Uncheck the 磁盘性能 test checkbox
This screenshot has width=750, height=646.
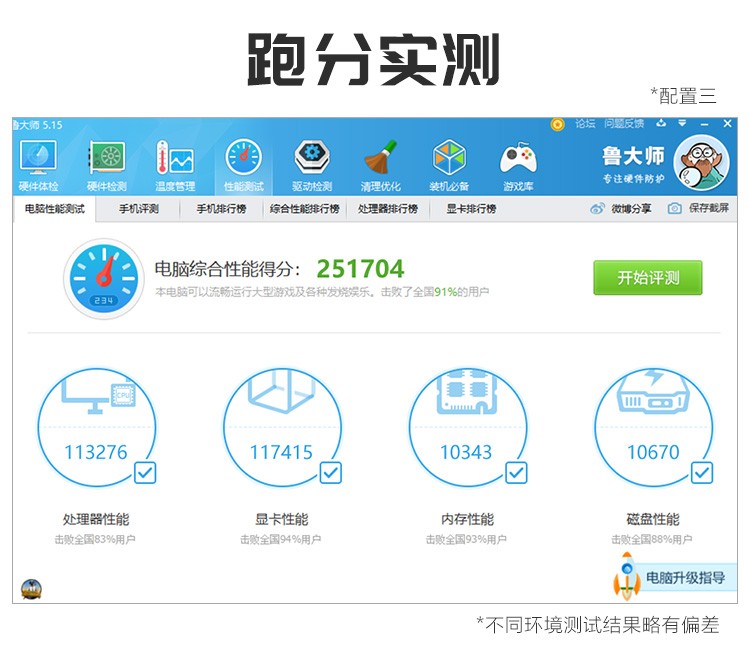click(x=702, y=473)
